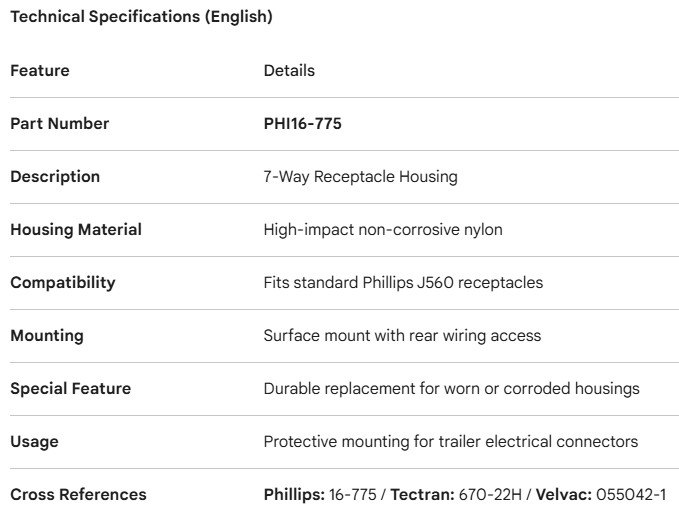Screen dimensions: 679x518
Task: Select the Special Feature row label
Action: tap(70, 389)
